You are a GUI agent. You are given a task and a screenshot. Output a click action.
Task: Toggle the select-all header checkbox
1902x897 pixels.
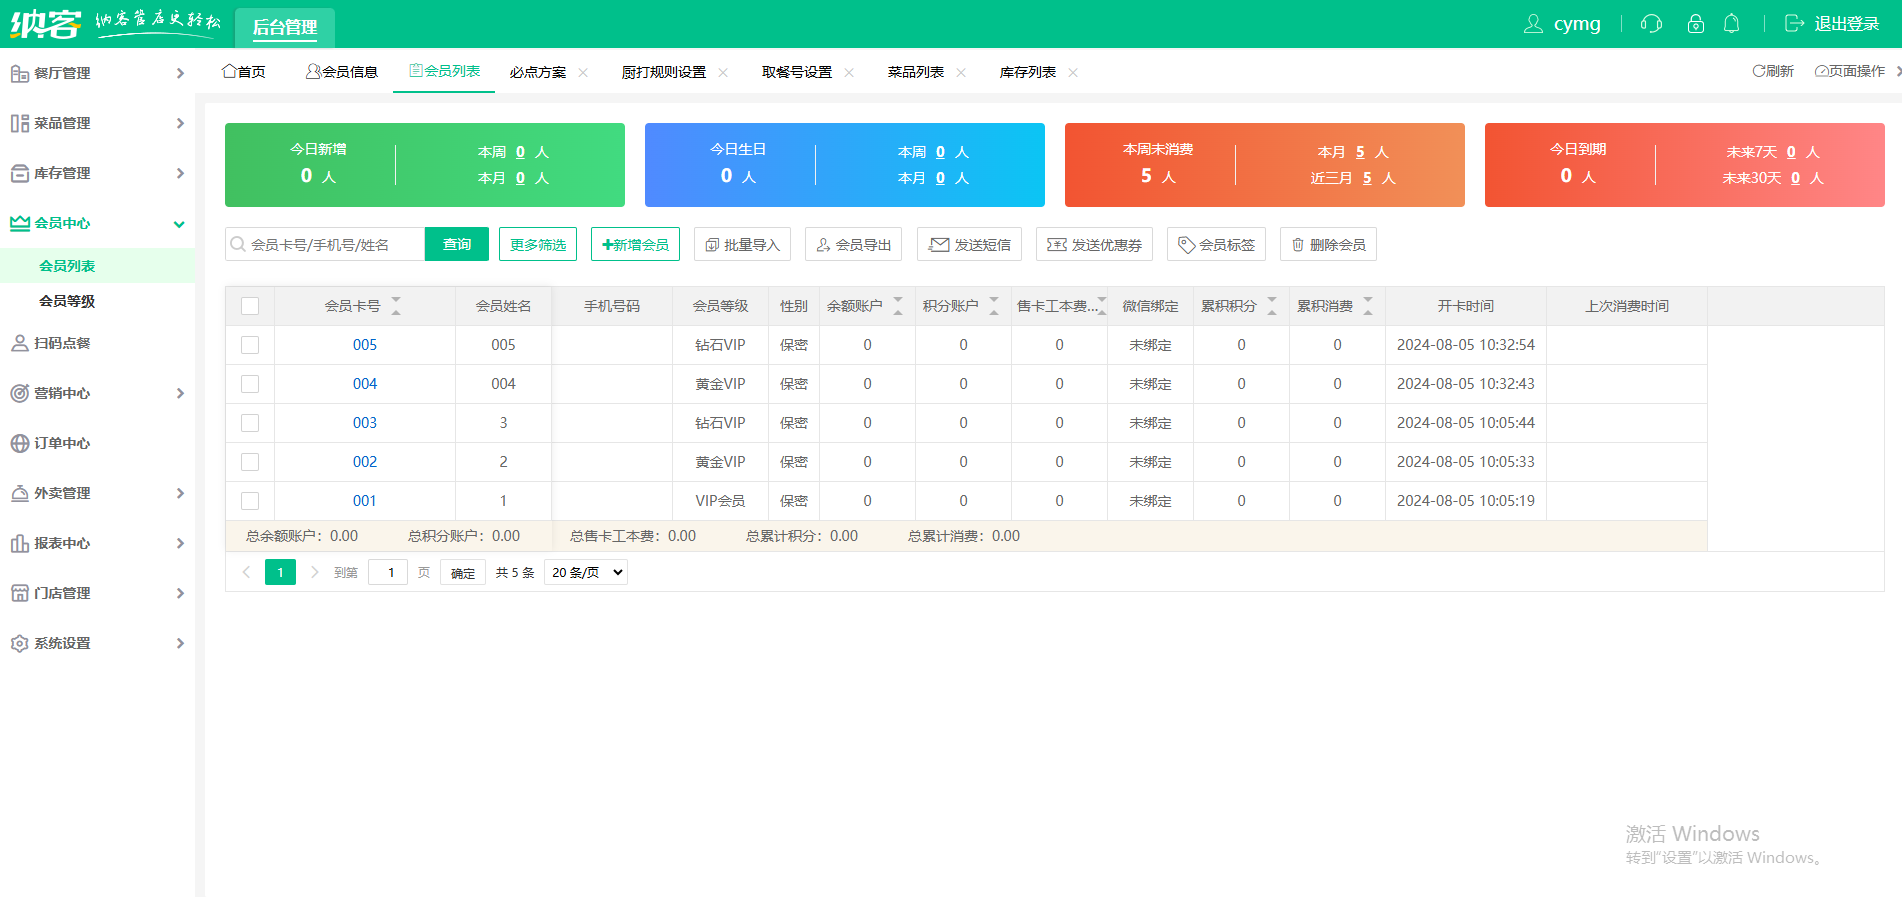[250, 306]
